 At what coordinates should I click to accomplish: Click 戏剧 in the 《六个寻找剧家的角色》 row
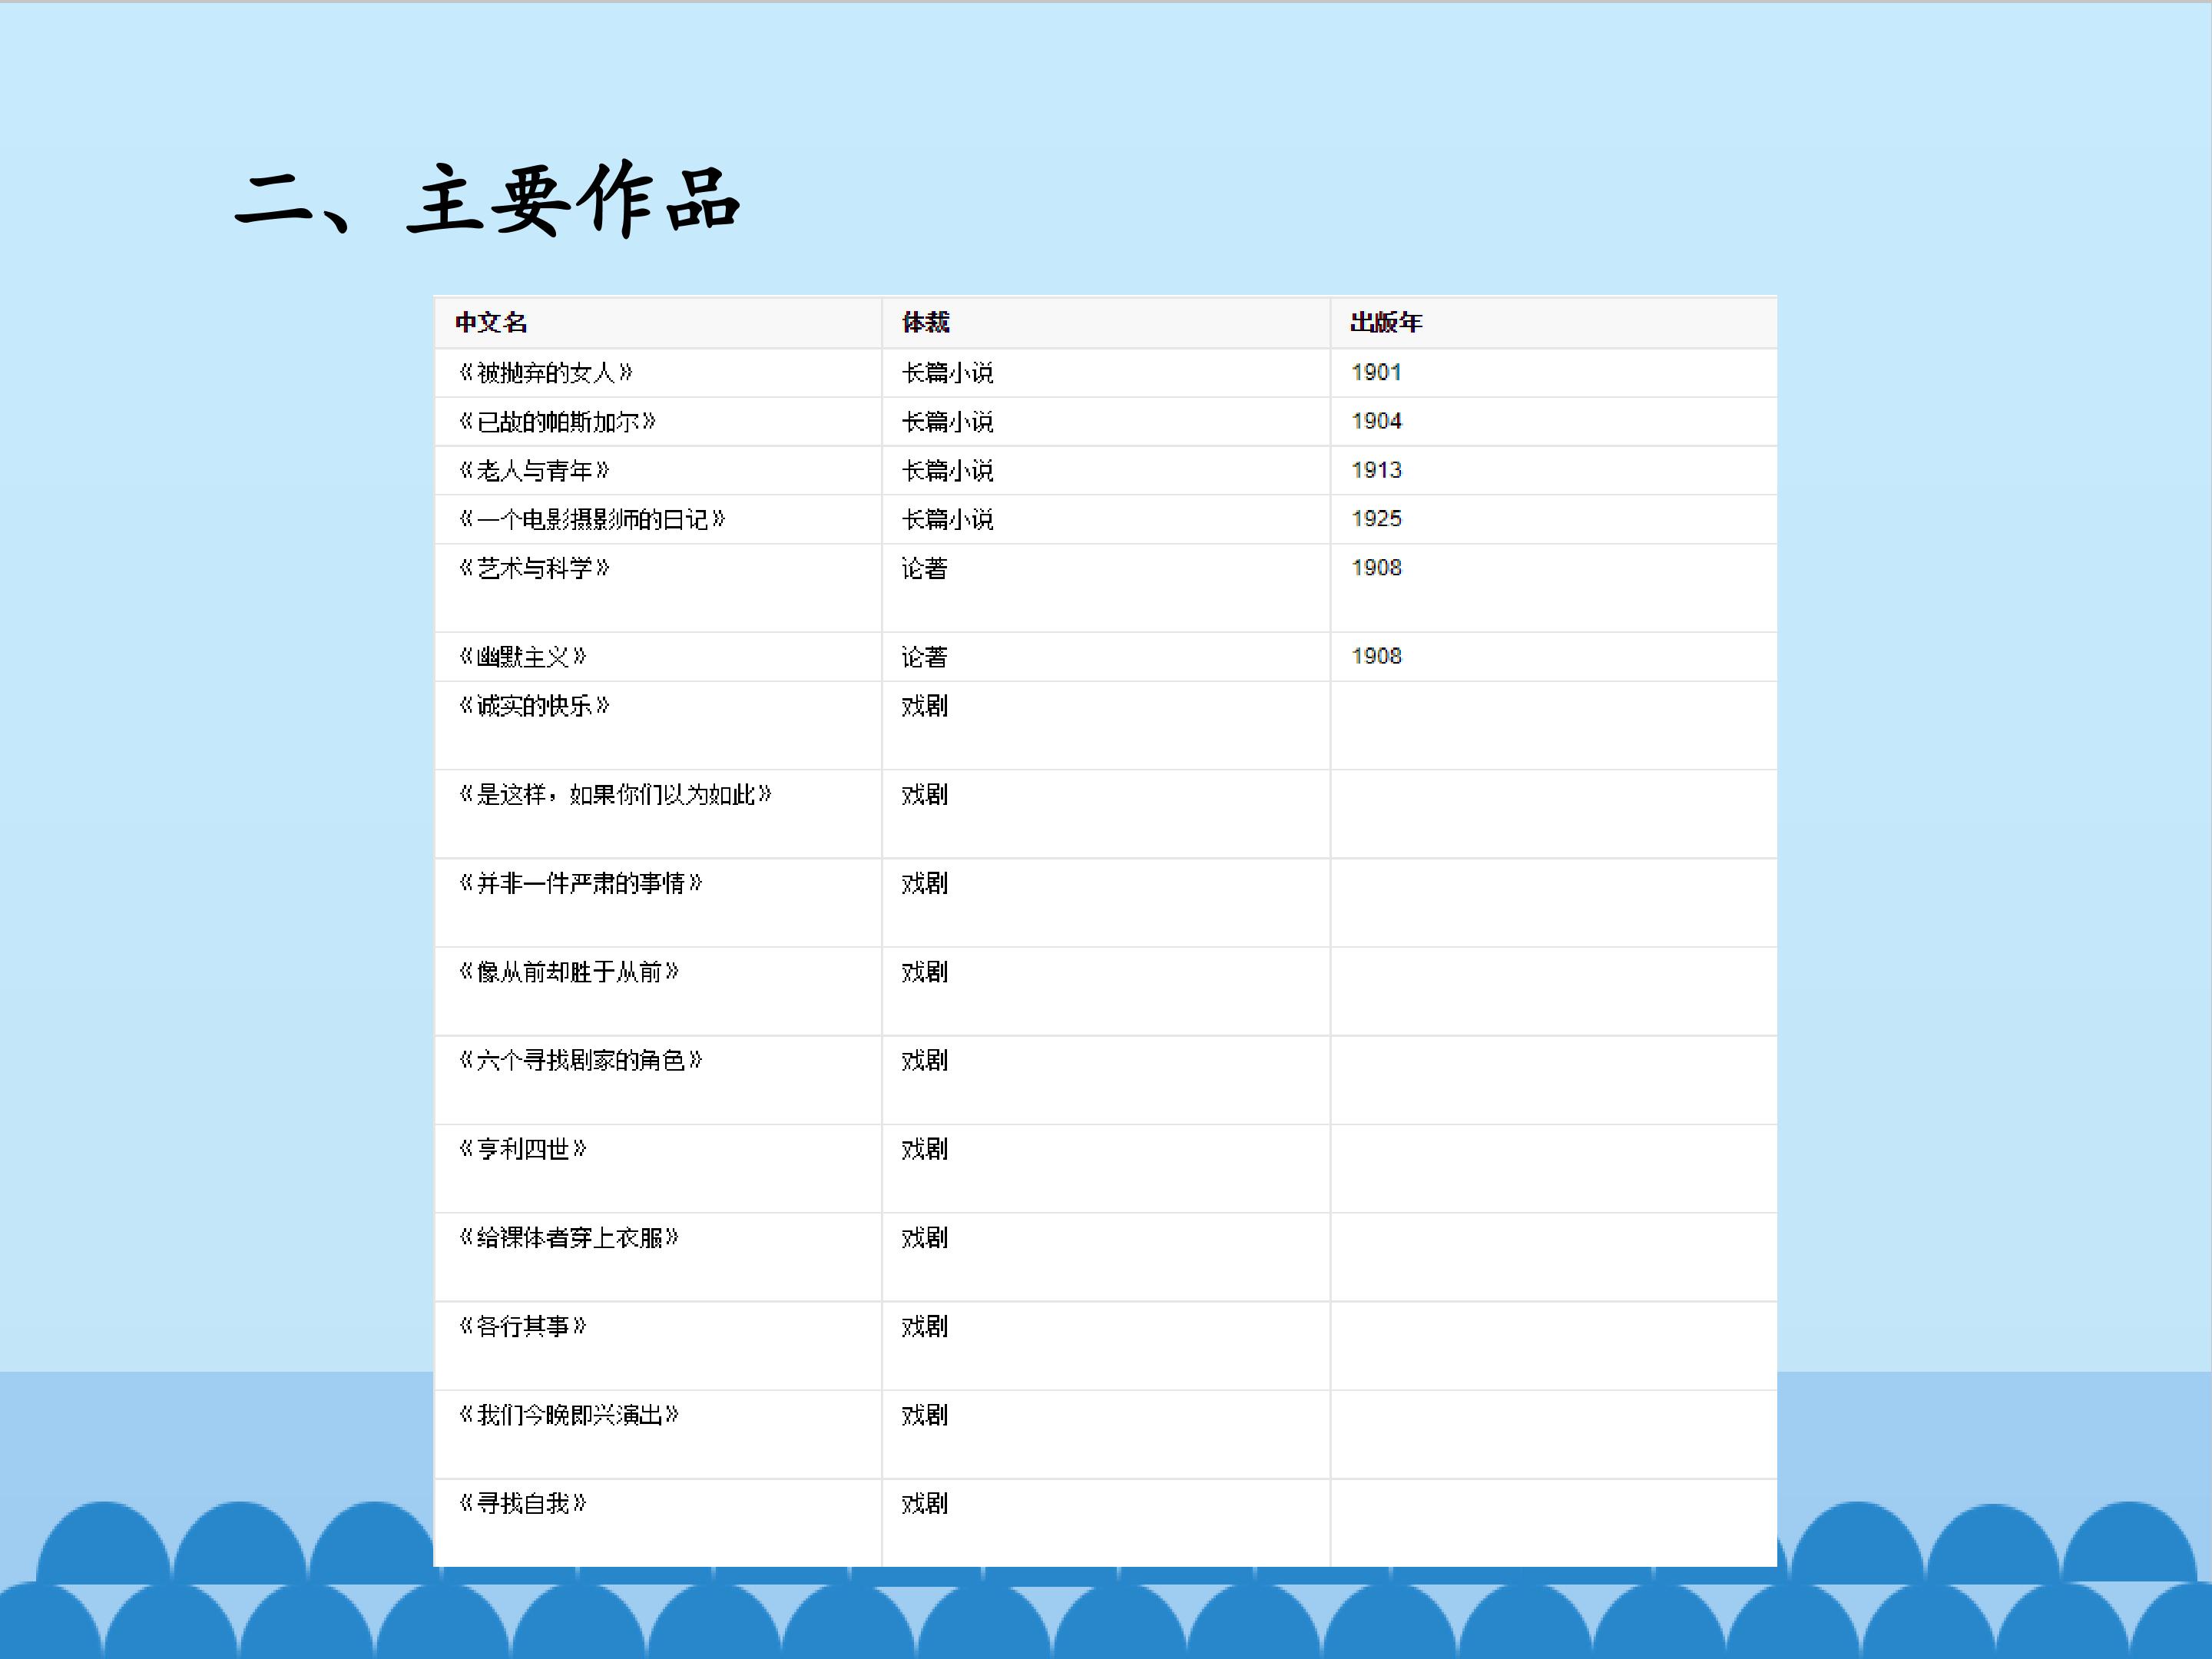pyautogui.click(x=924, y=1060)
